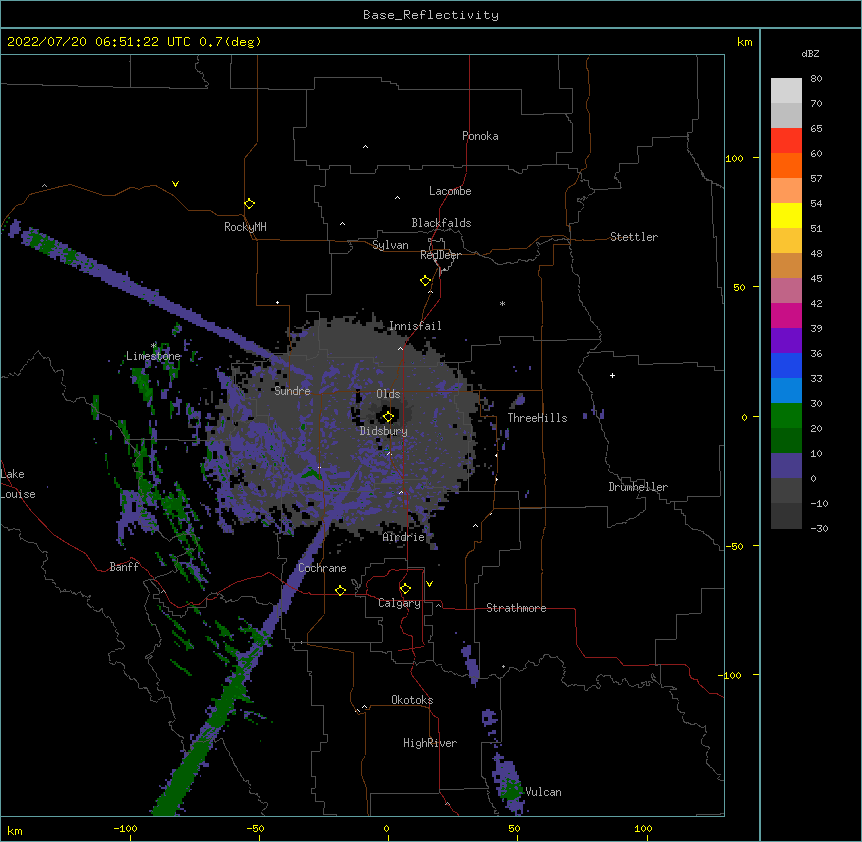
Task: Select the Didsbury label
Action: coord(384,431)
